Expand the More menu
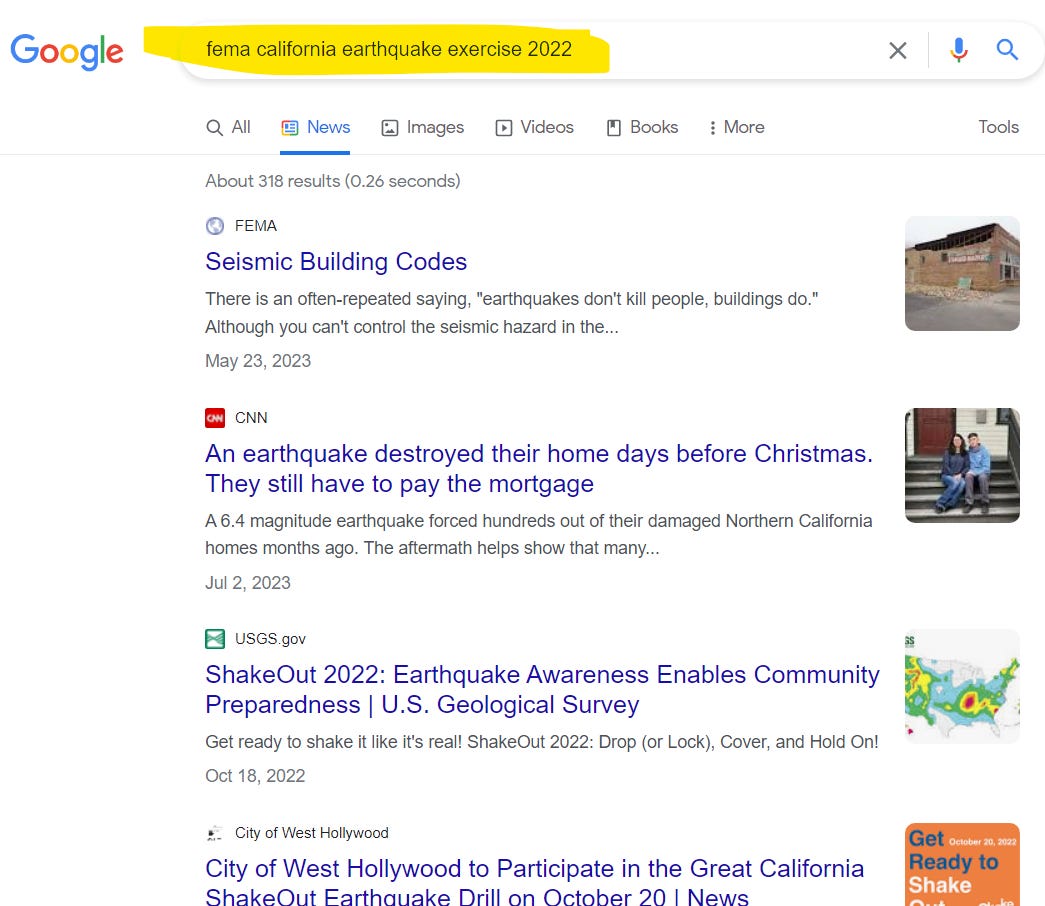Image resolution: width=1045 pixels, height=906 pixels. coord(736,127)
